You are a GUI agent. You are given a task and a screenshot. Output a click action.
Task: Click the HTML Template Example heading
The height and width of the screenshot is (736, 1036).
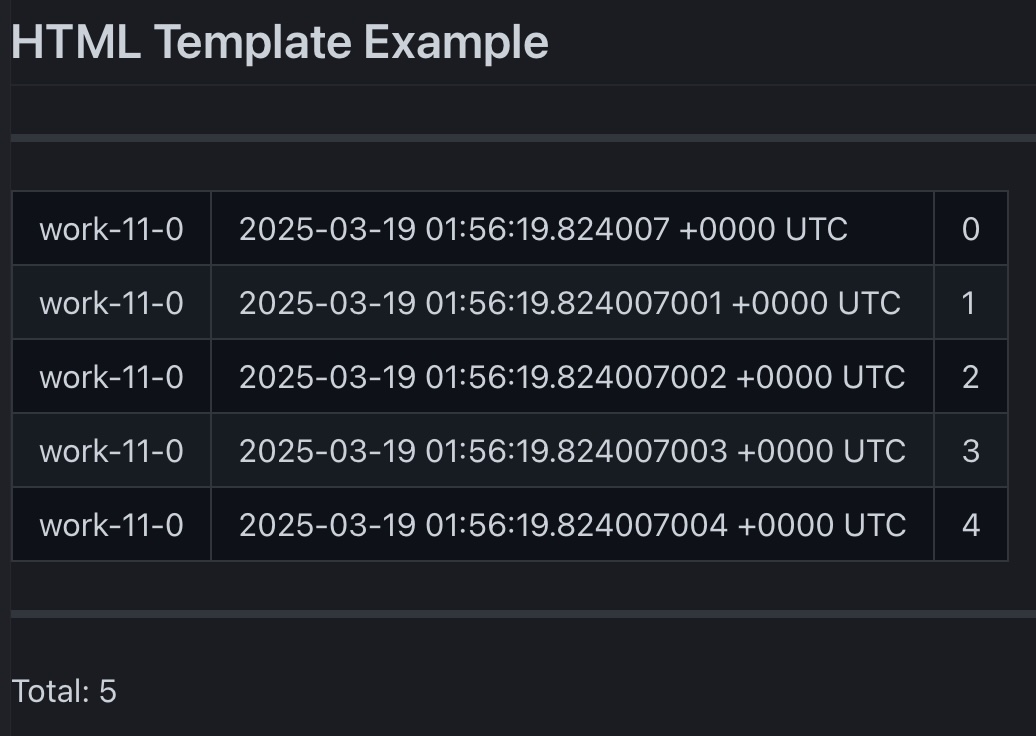(x=279, y=43)
